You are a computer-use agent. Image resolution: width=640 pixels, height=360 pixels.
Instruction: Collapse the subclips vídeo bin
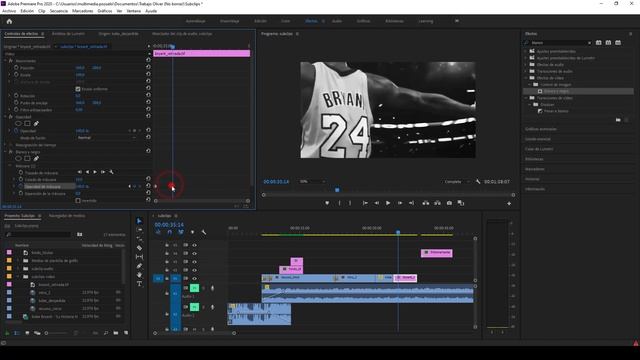pyautogui.click(x=18, y=277)
